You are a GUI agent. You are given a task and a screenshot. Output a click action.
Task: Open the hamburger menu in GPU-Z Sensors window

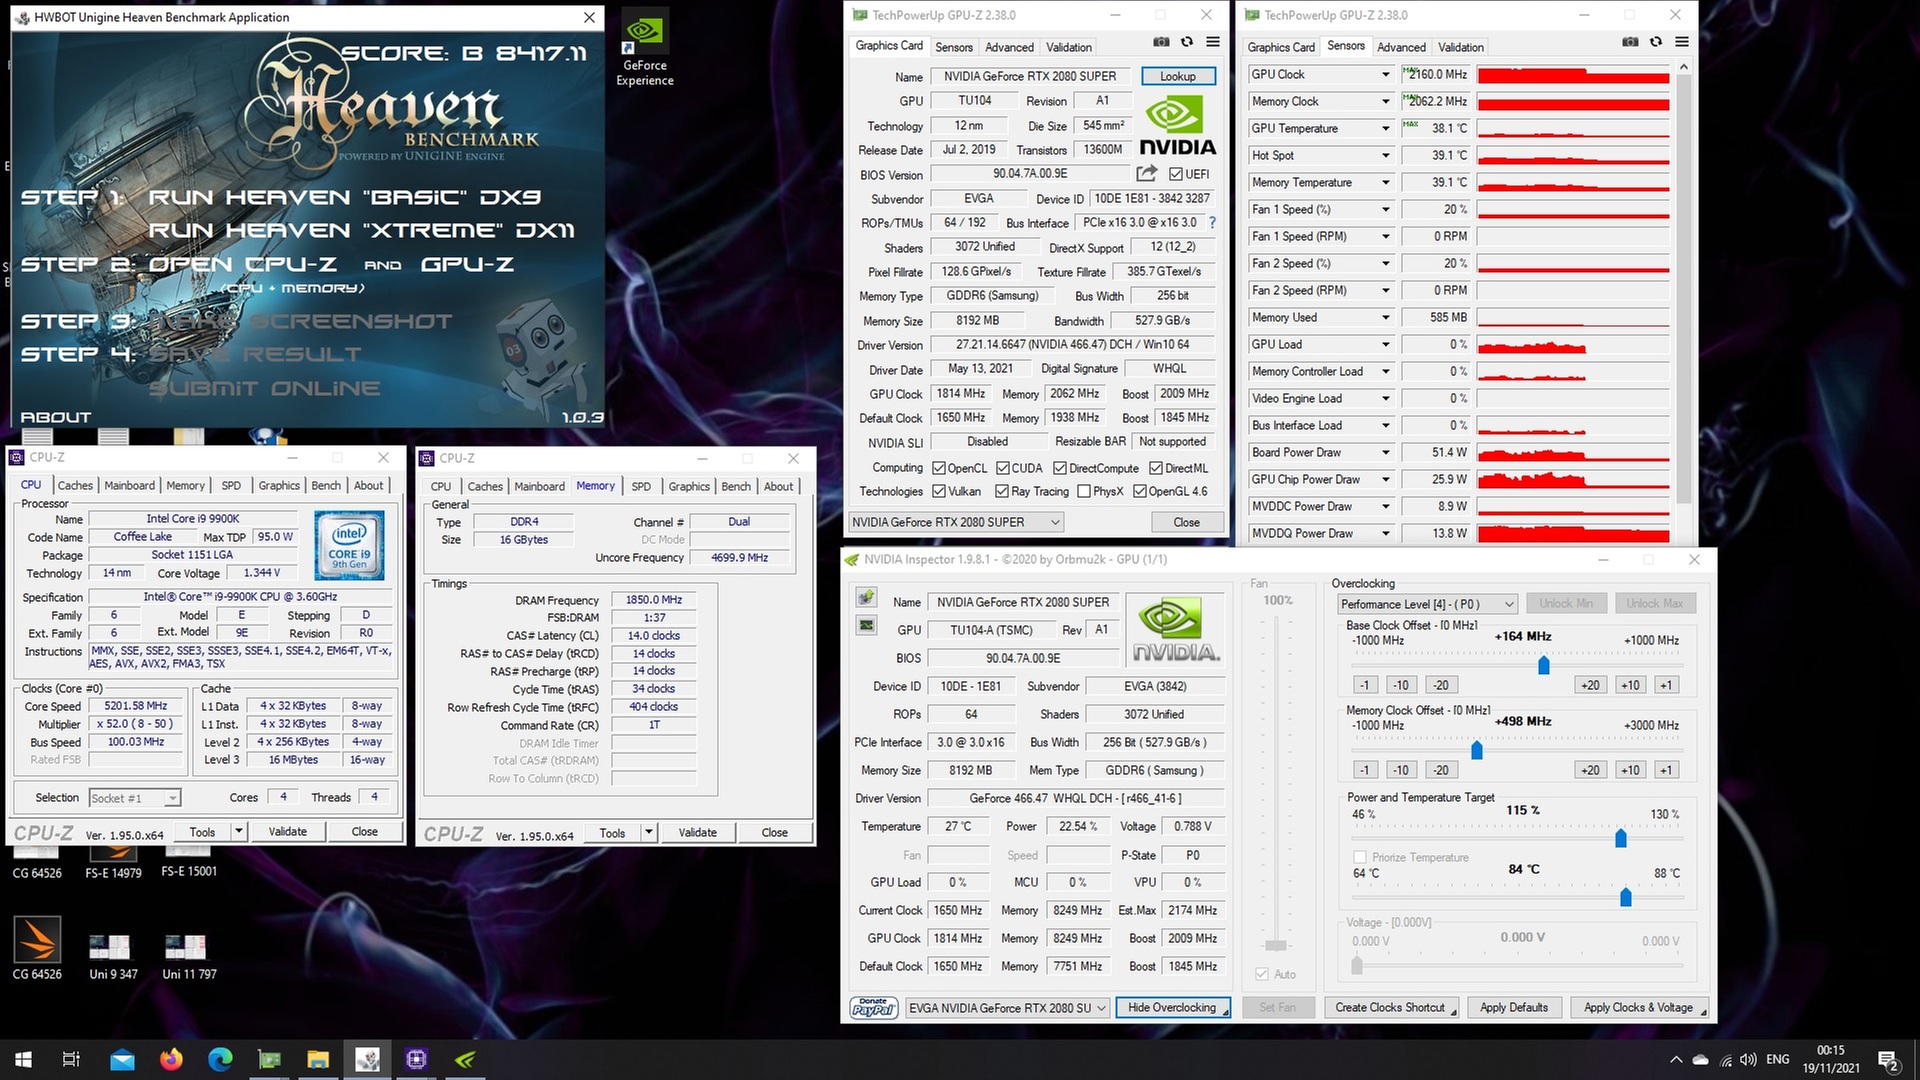[1682, 42]
